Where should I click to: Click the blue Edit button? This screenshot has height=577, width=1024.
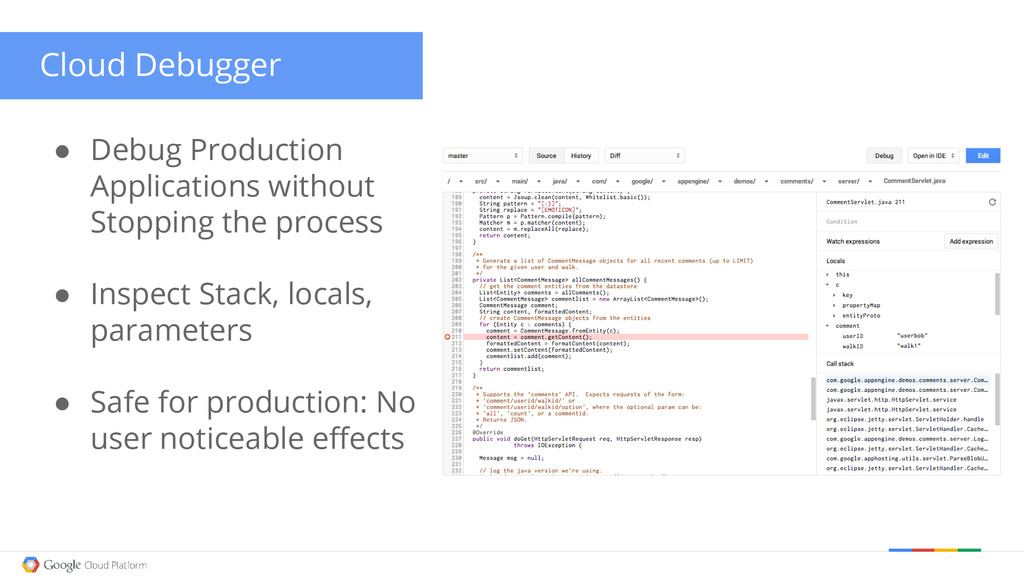pyautogui.click(x=983, y=156)
